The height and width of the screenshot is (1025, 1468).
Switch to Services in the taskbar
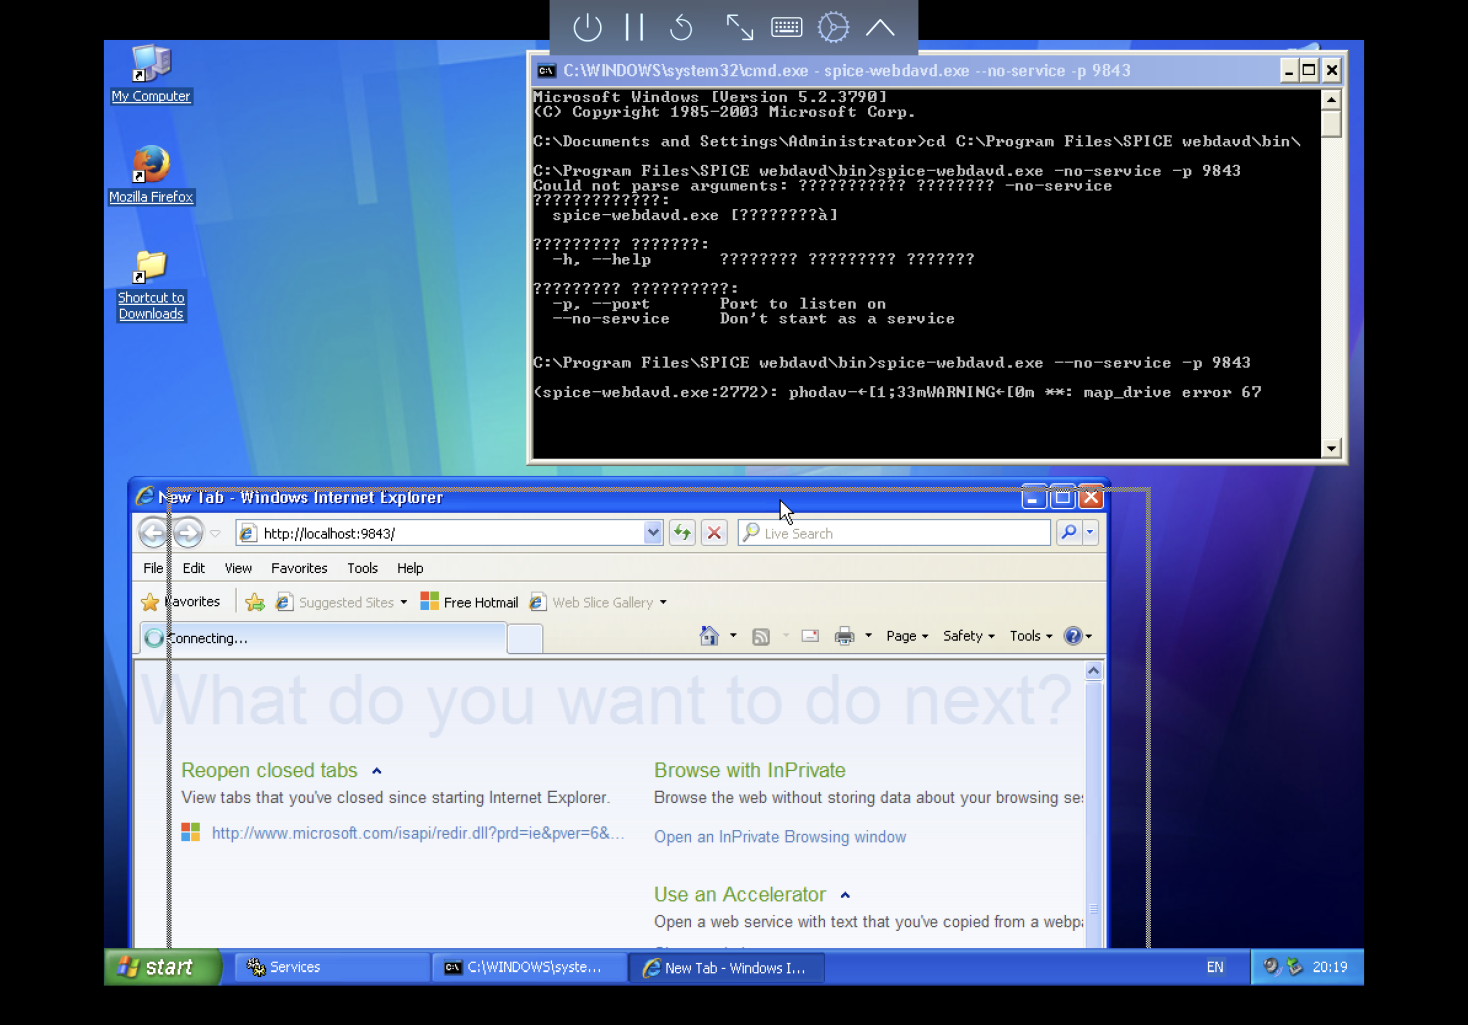pyautogui.click(x=332, y=967)
